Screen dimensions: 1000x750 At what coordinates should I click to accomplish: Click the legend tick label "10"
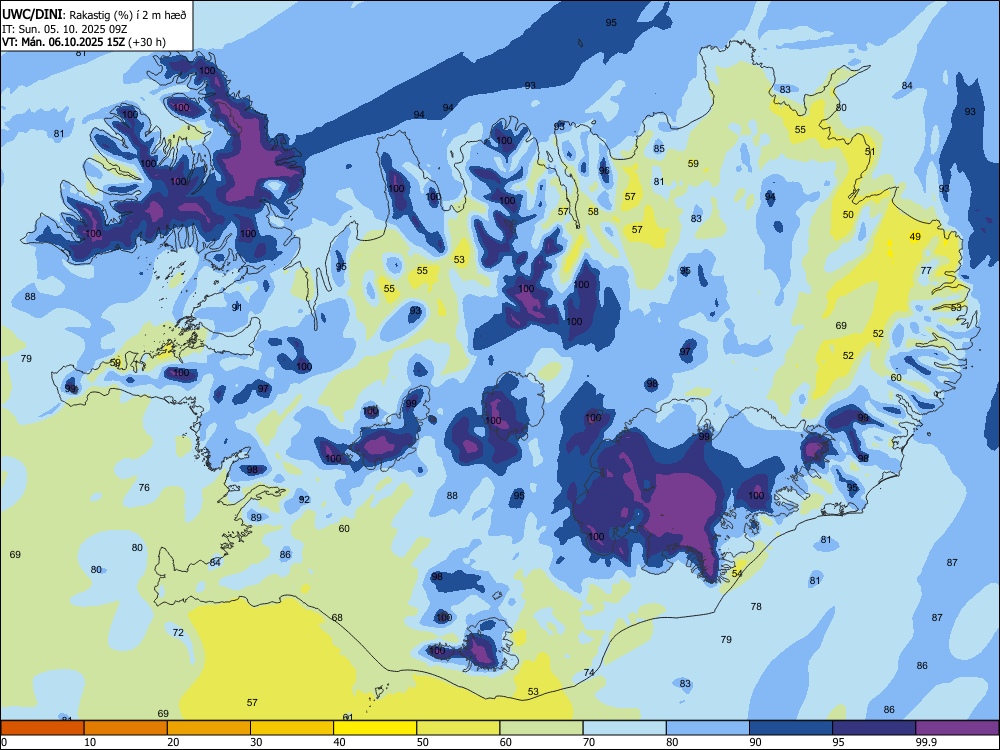90,742
